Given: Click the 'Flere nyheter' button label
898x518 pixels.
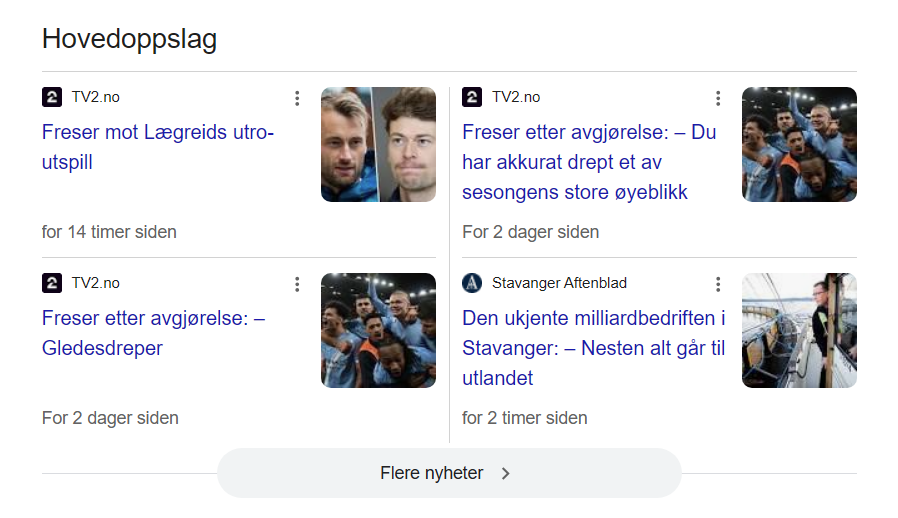Looking at the screenshot, I should click(432, 473).
